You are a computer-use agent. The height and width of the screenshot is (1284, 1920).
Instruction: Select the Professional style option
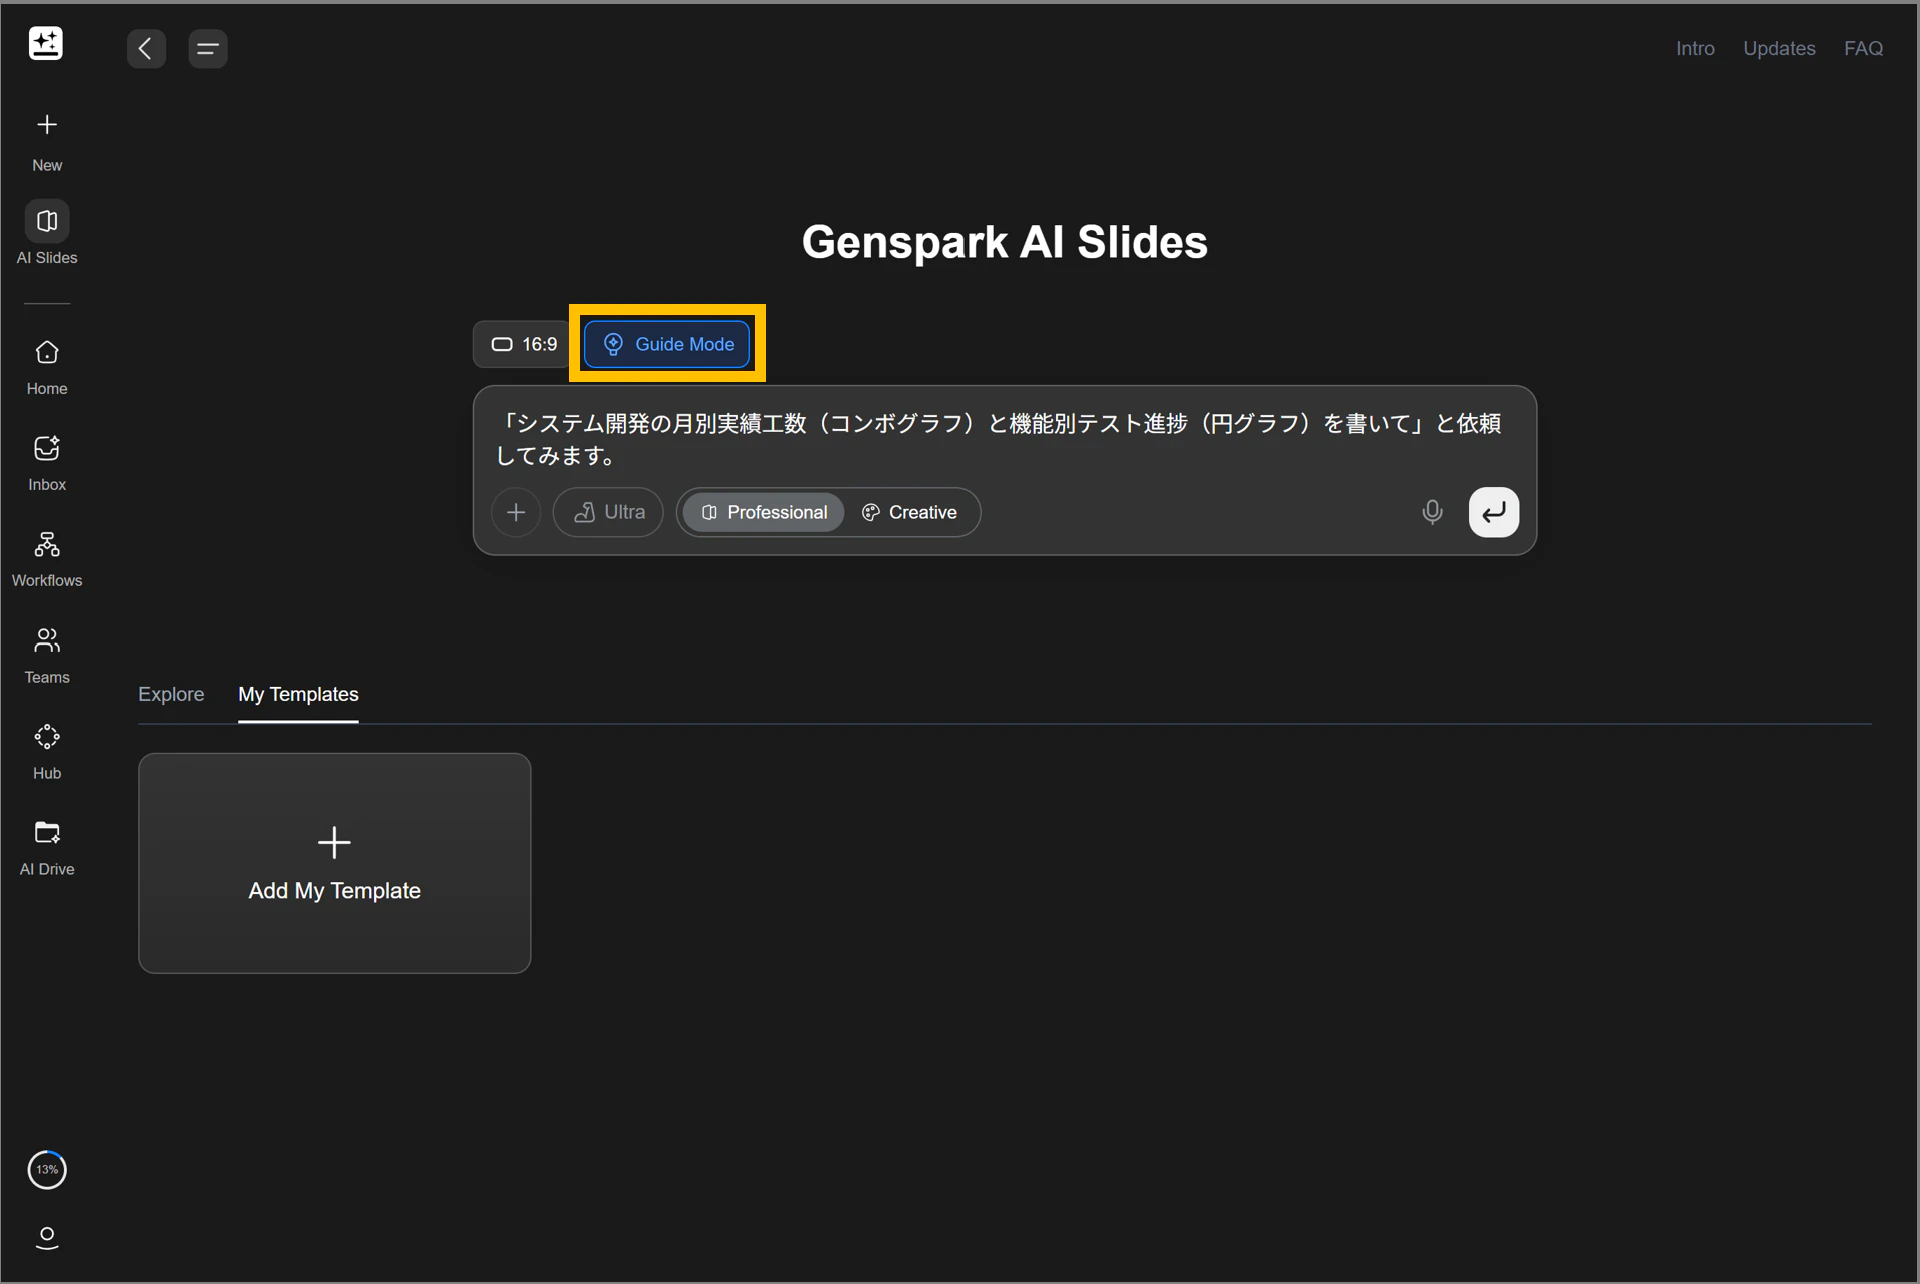764,512
